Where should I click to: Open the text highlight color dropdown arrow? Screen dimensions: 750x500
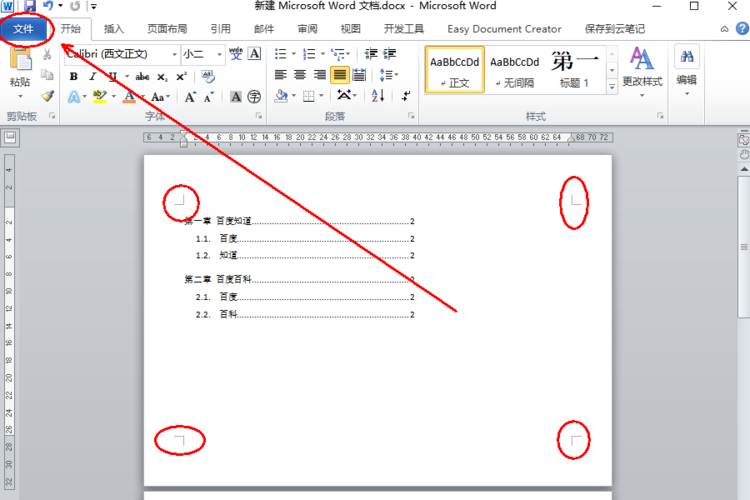click(x=114, y=97)
